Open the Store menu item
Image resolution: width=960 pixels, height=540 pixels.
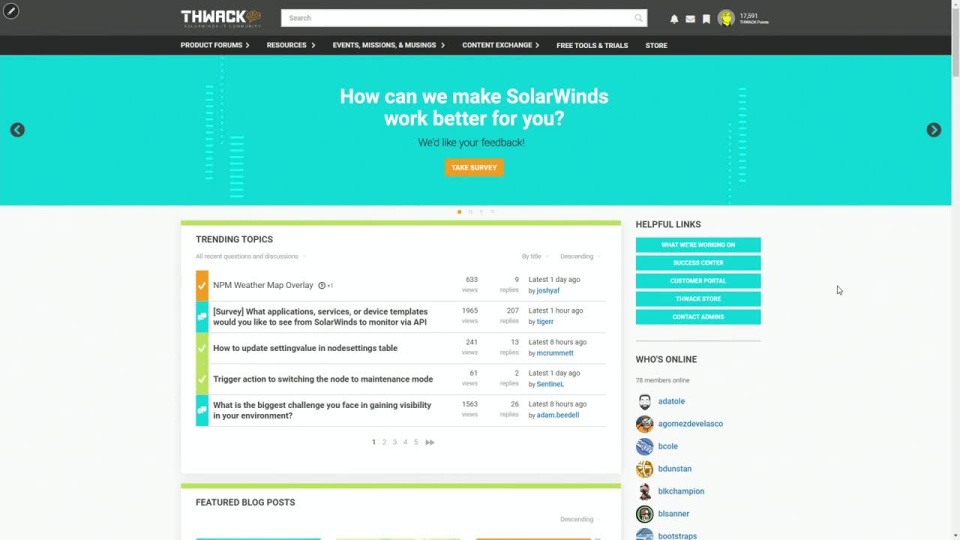pyautogui.click(x=656, y=45)
